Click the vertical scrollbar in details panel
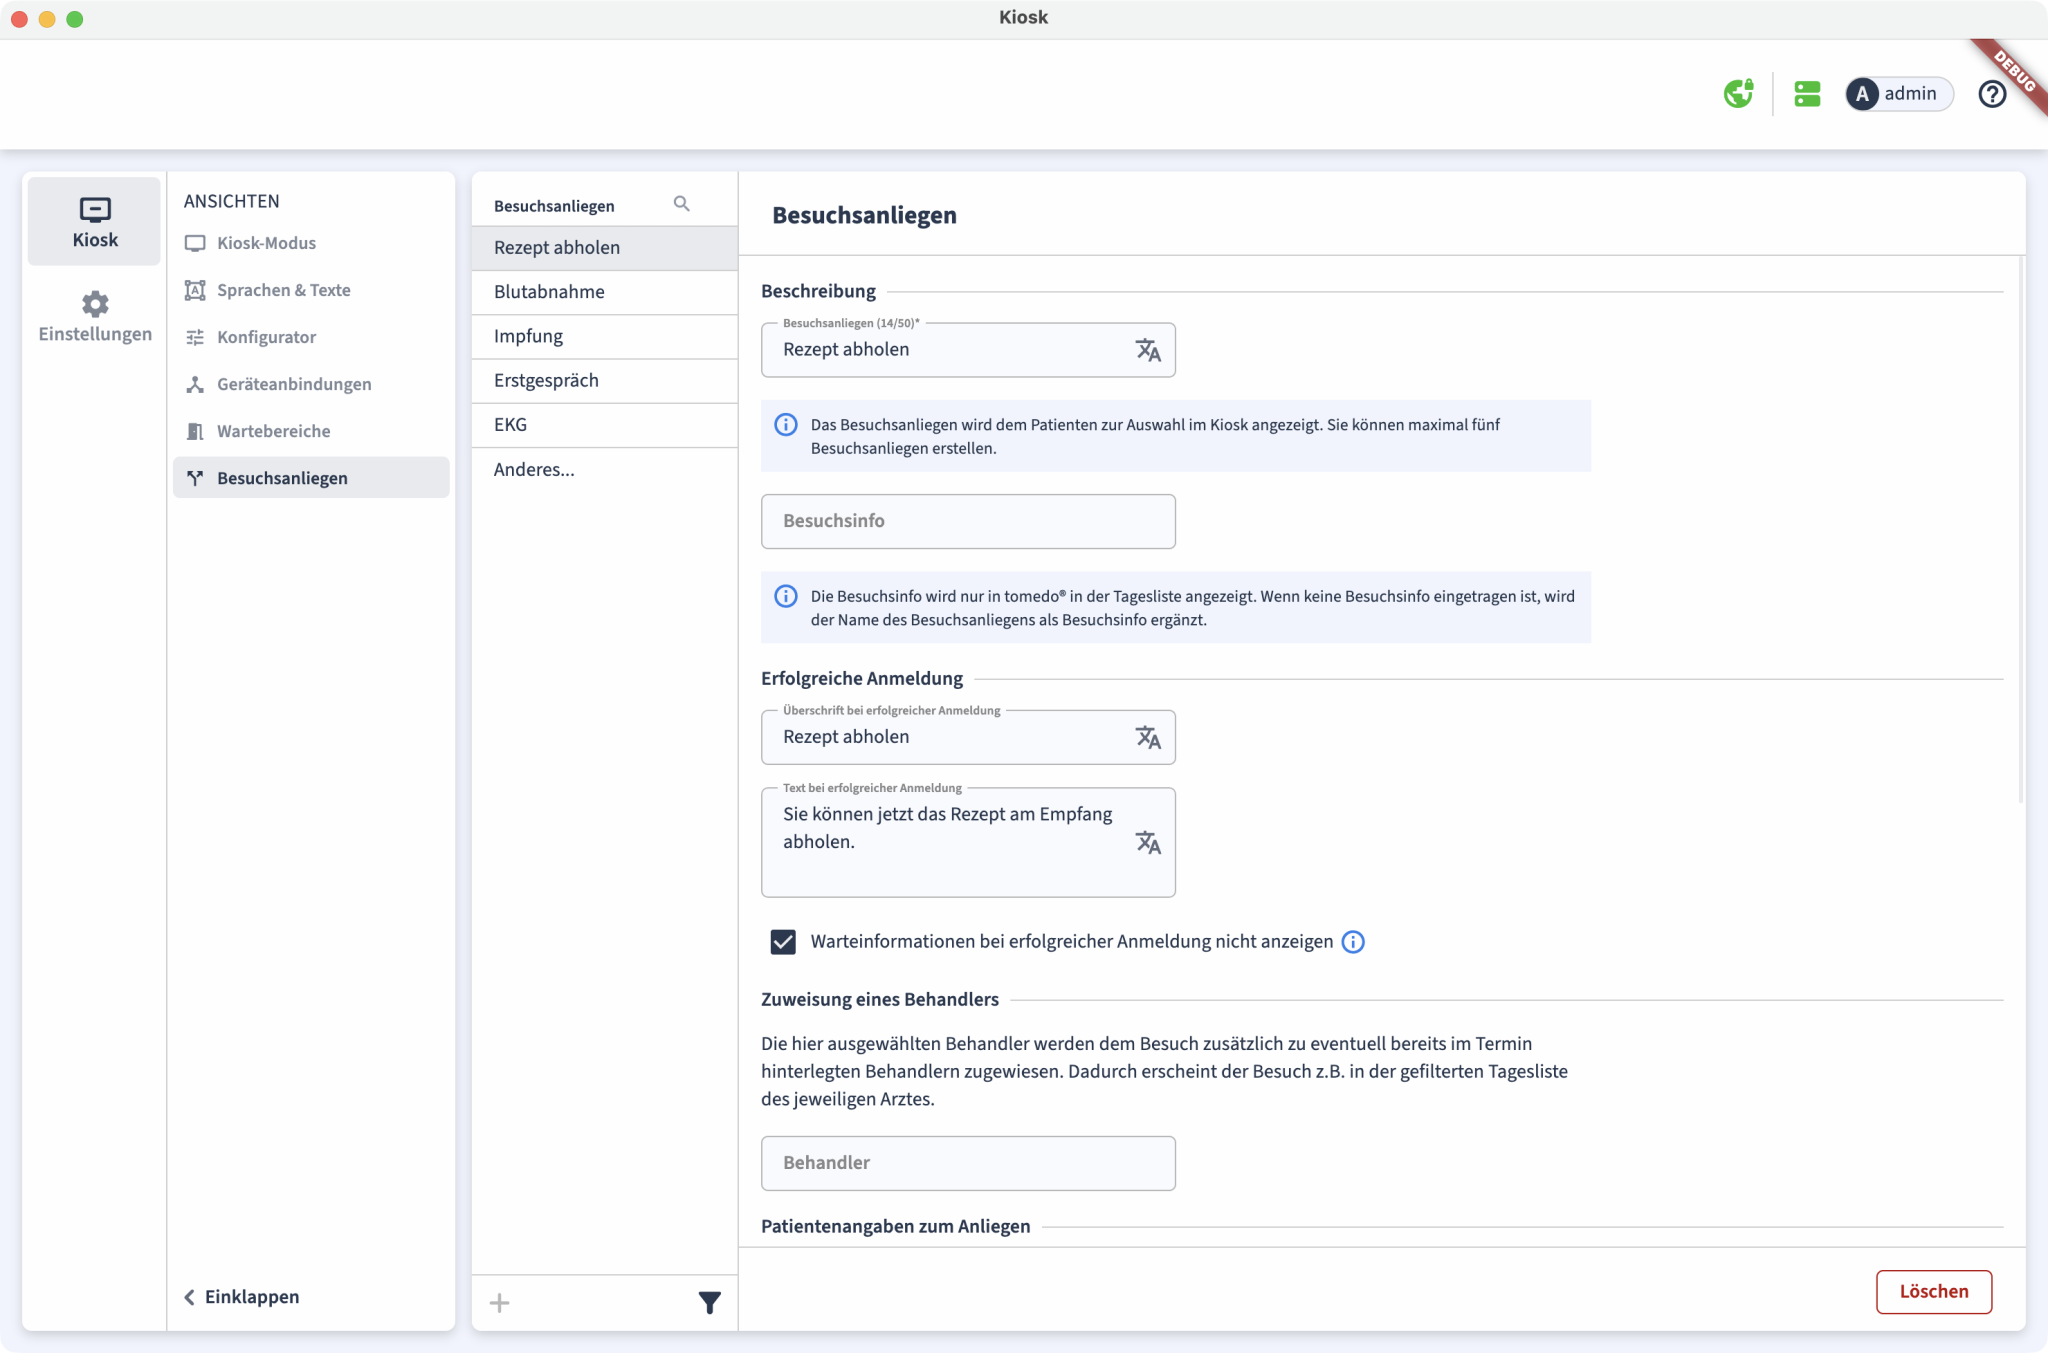Image resolution: width=2048 pixels, height=1353 pixels. click(2021, 530)
